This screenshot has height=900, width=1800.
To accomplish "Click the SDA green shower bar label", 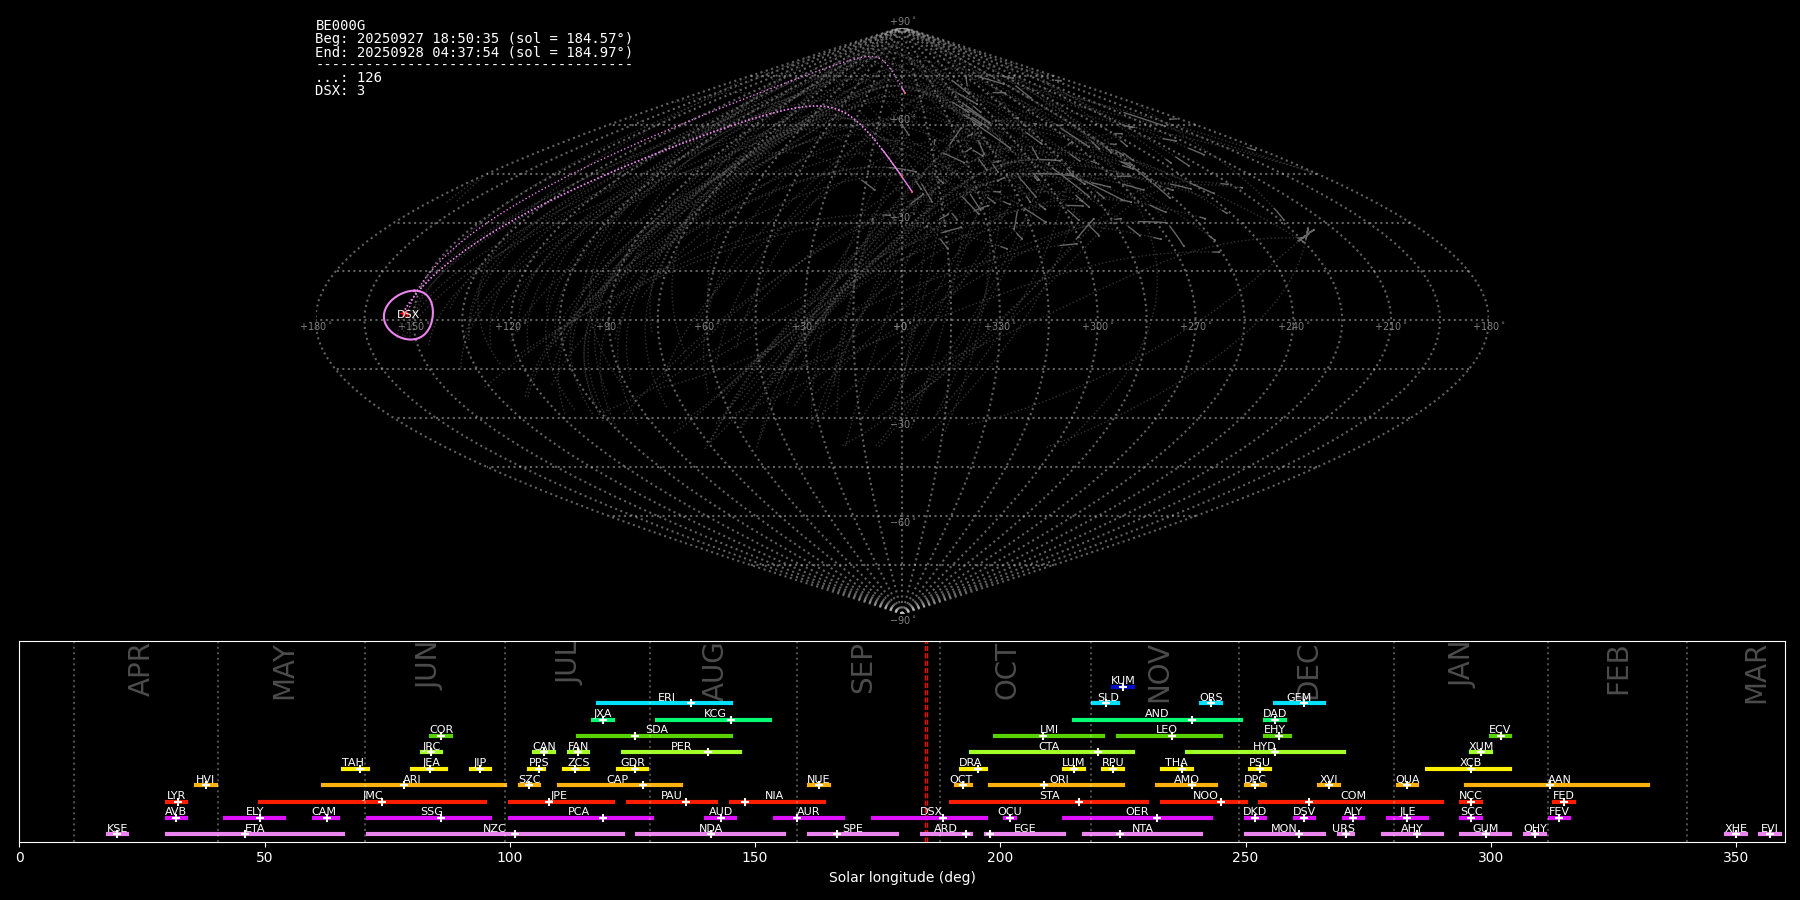I will [x=657, y=730].
